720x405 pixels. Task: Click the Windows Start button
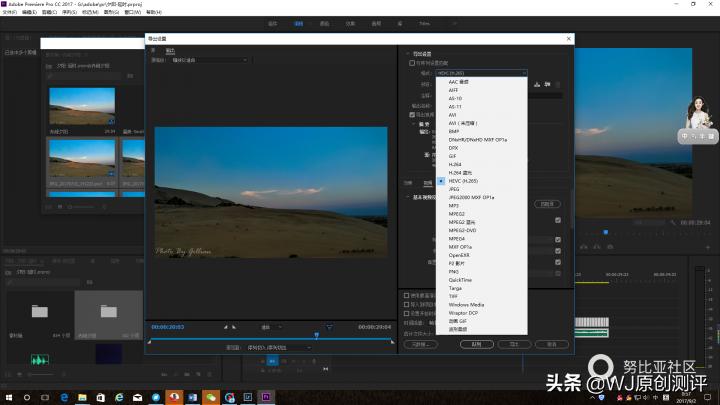[x=9, y=396]
